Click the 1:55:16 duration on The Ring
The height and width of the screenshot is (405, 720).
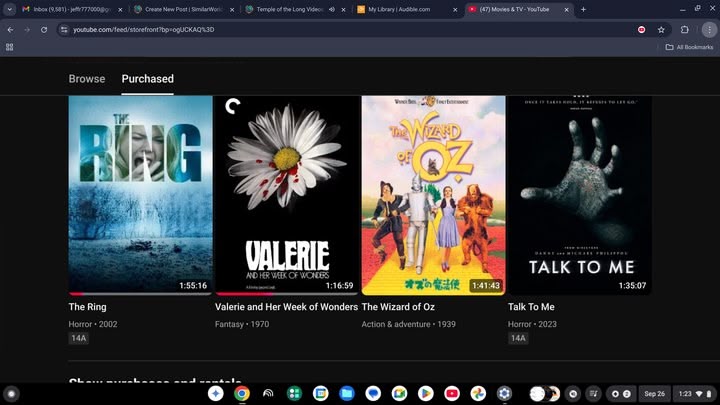193,286
